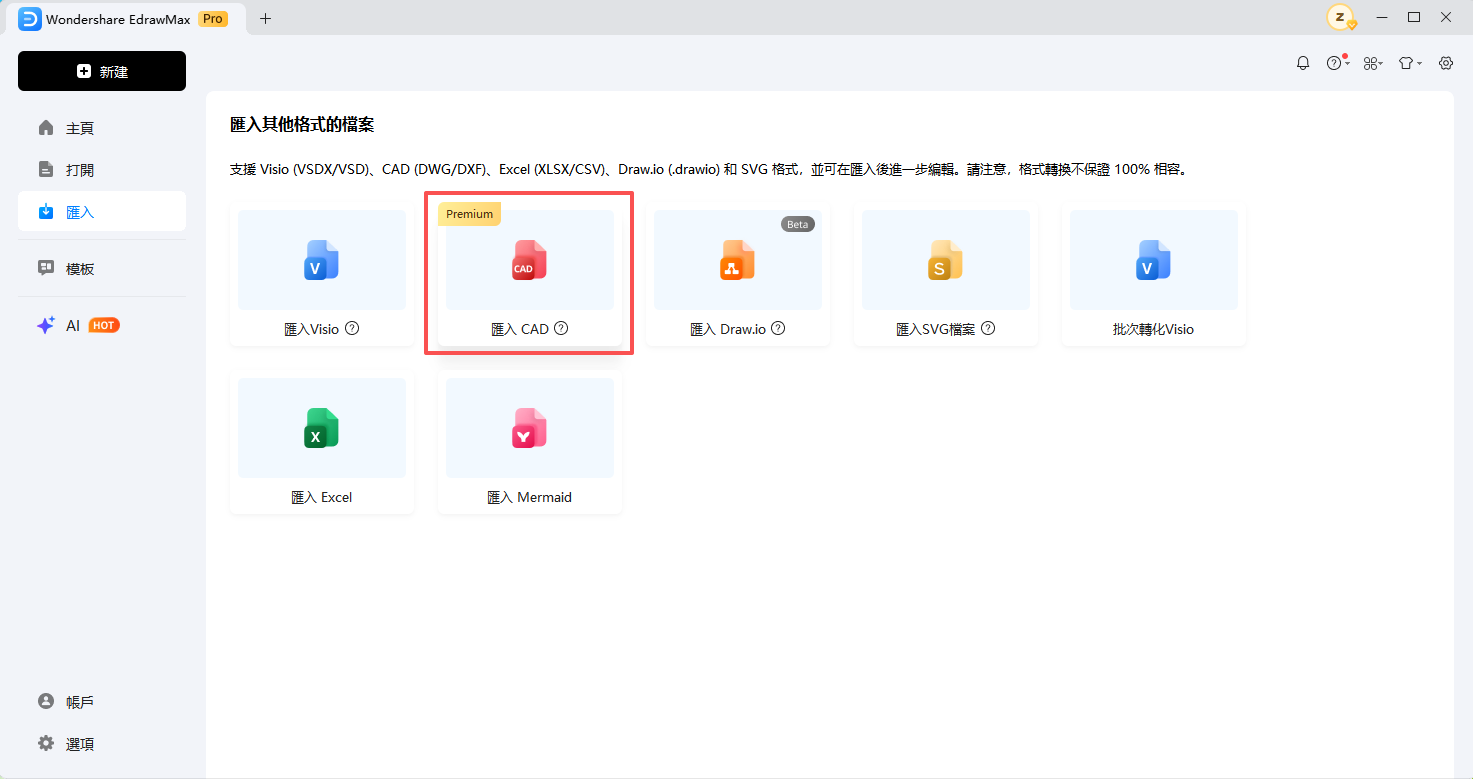The image size is (1473, 779).
Task: Expand the account avatar chevron
Action: coord(1351,24)
